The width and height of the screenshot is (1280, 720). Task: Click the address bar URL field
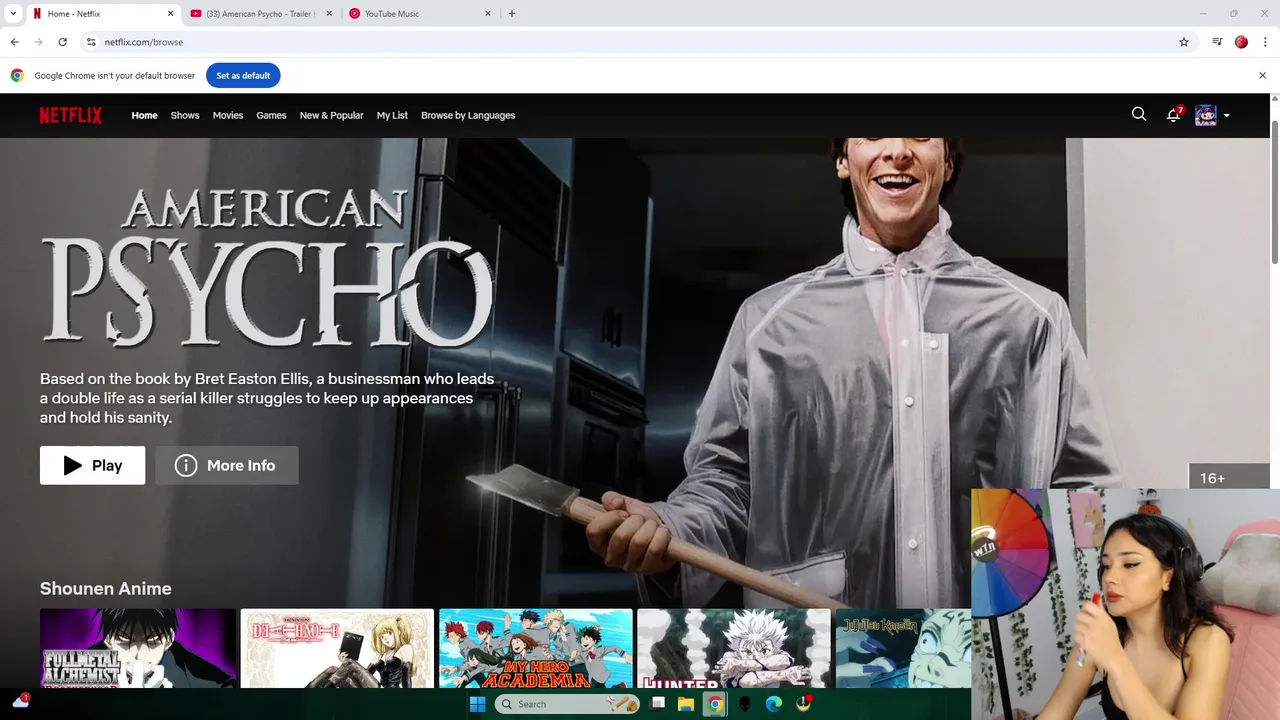(640, 42)
